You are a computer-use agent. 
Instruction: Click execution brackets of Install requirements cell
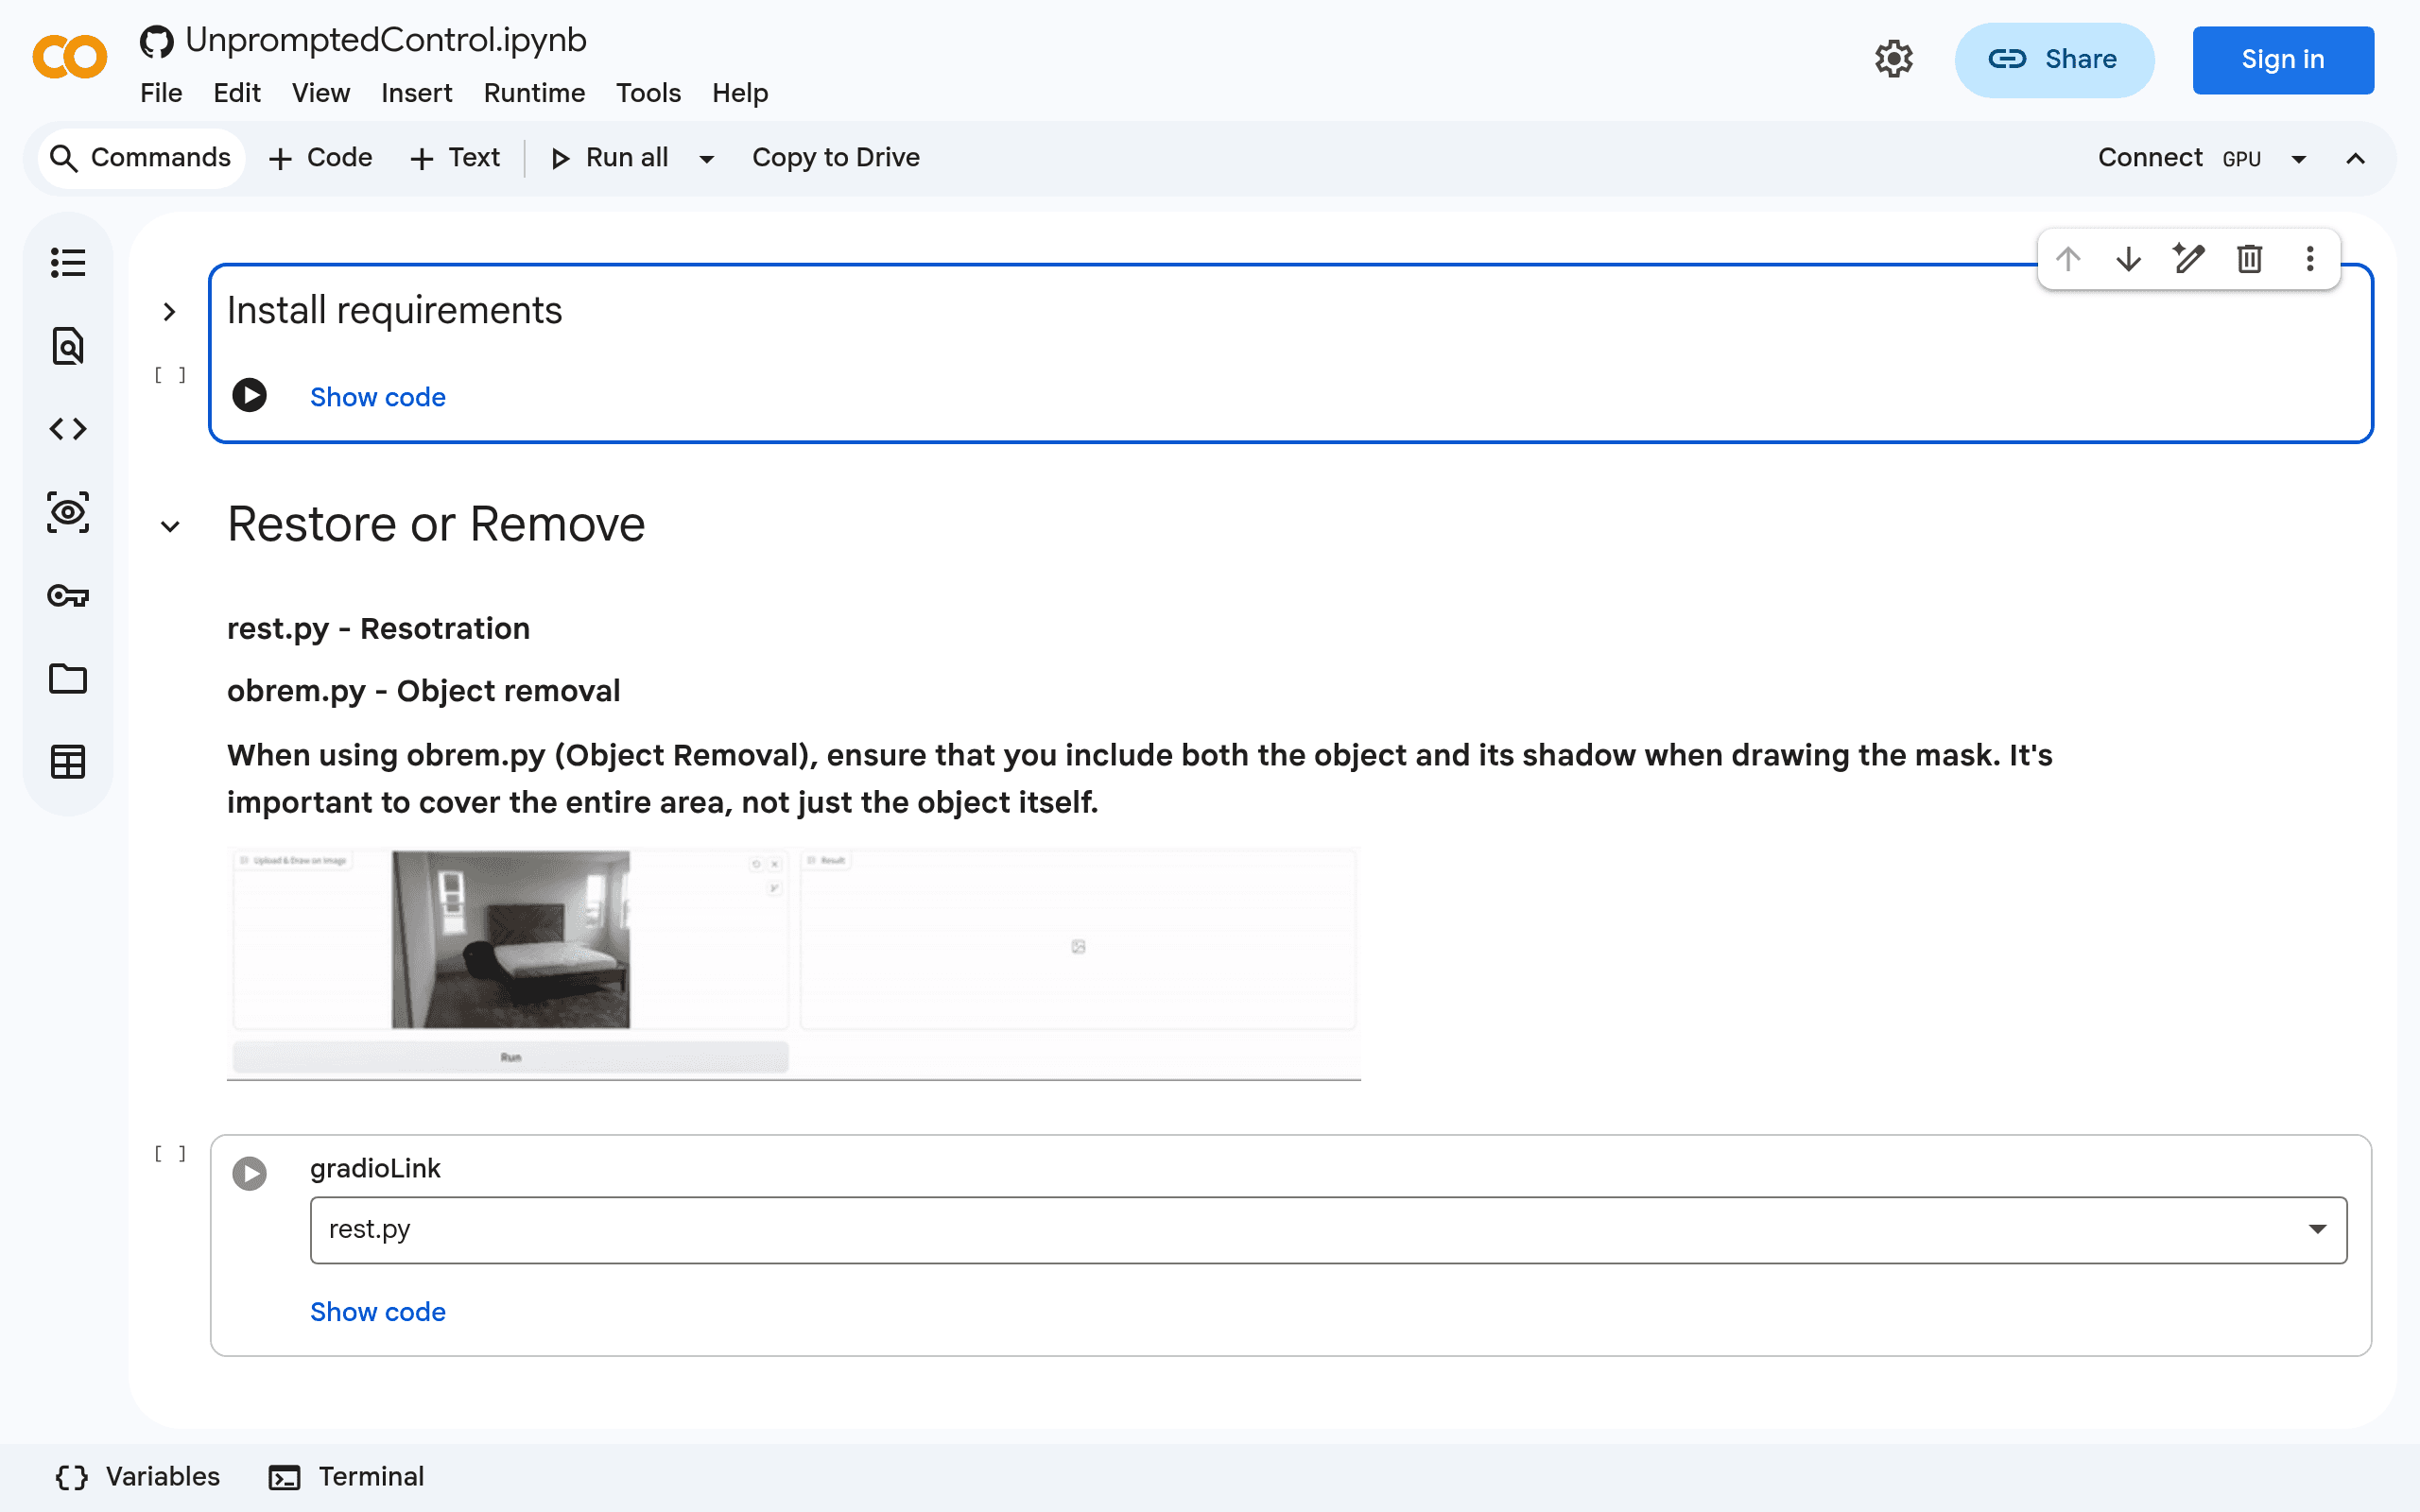pos(170,375)
